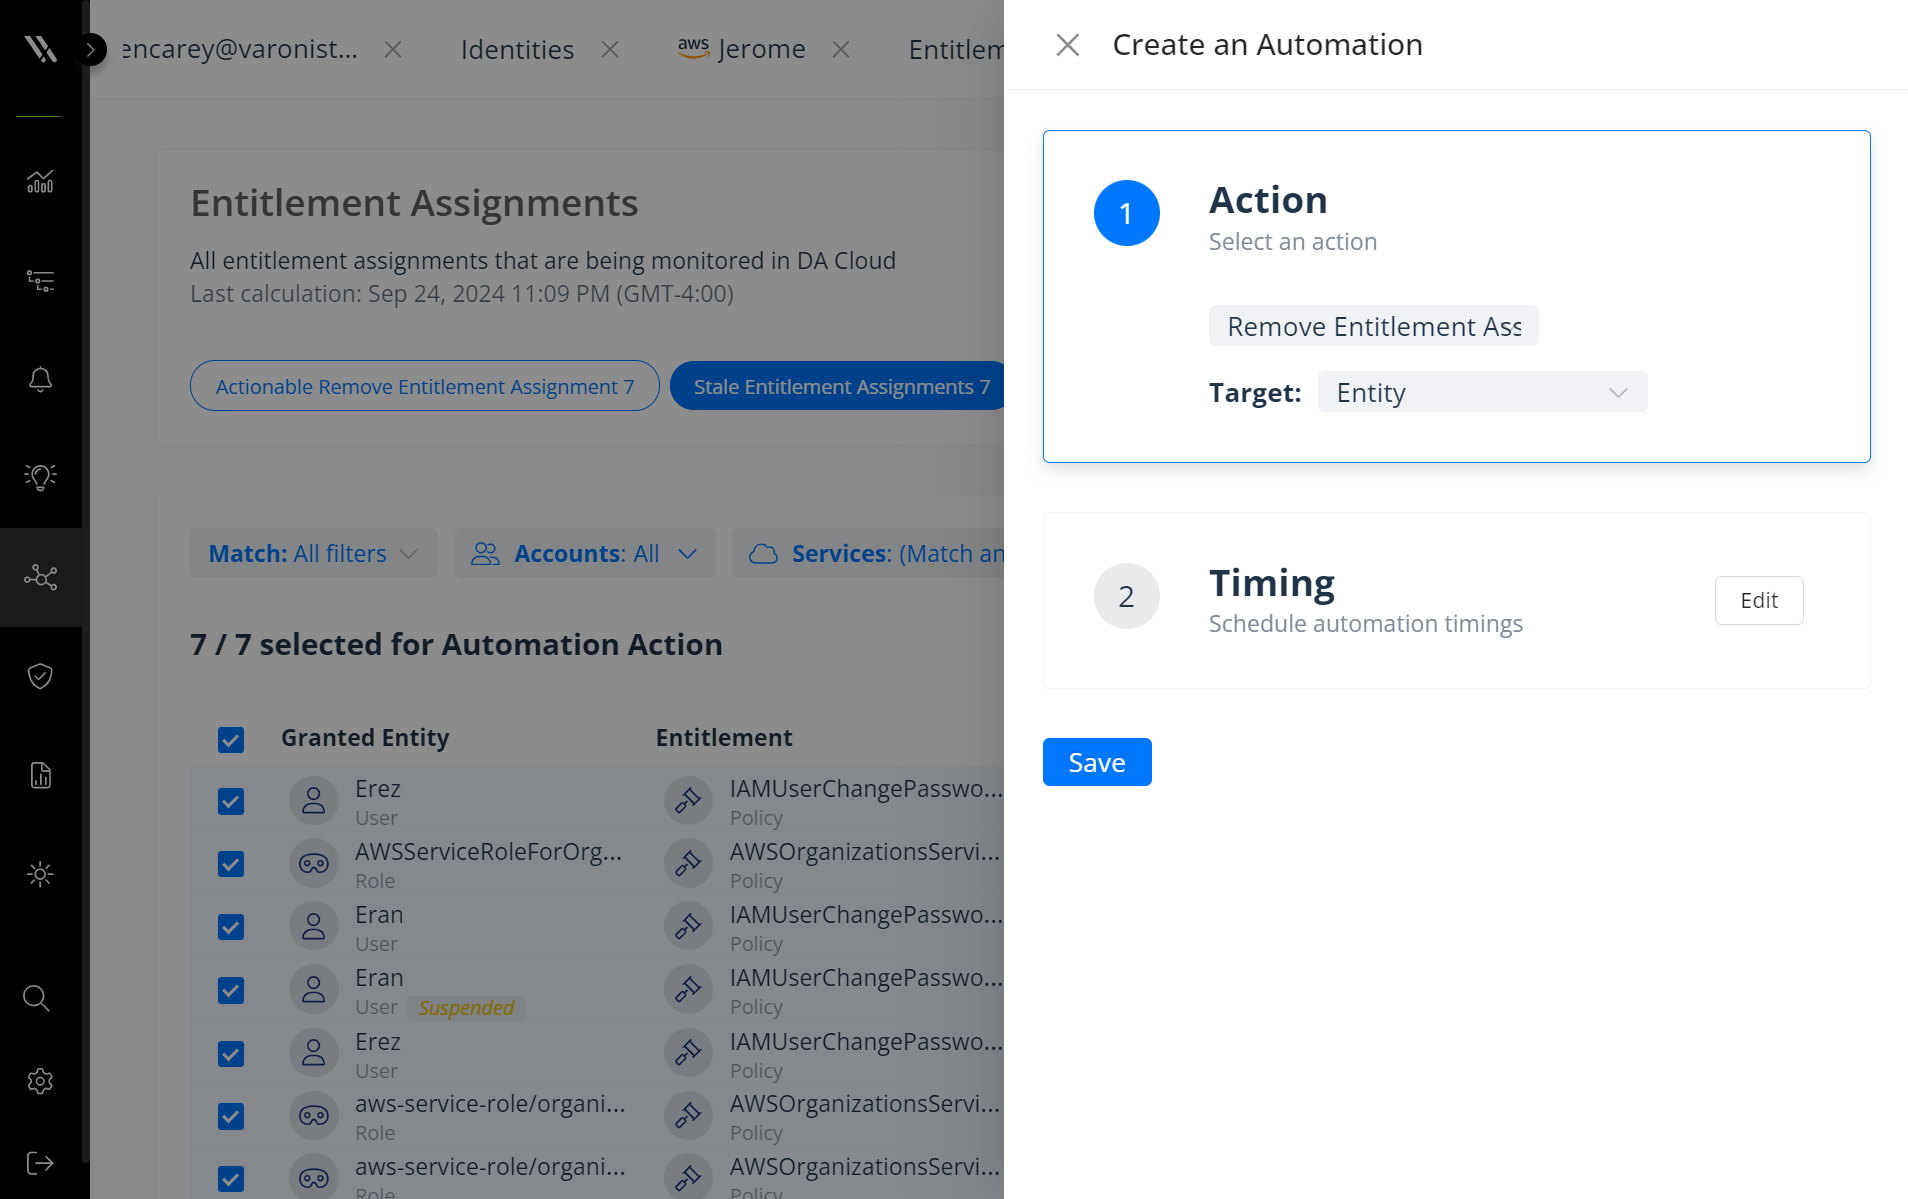The image size is (1908, 1199).
Task: Click the services cloud icon in filter
Action: [763, 553]
